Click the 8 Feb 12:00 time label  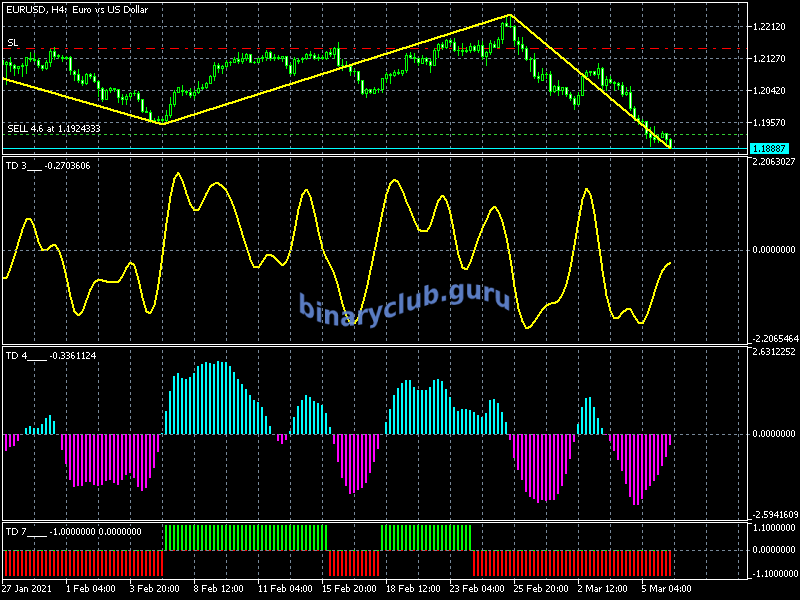pyautogui.click(x=217, y=588)
